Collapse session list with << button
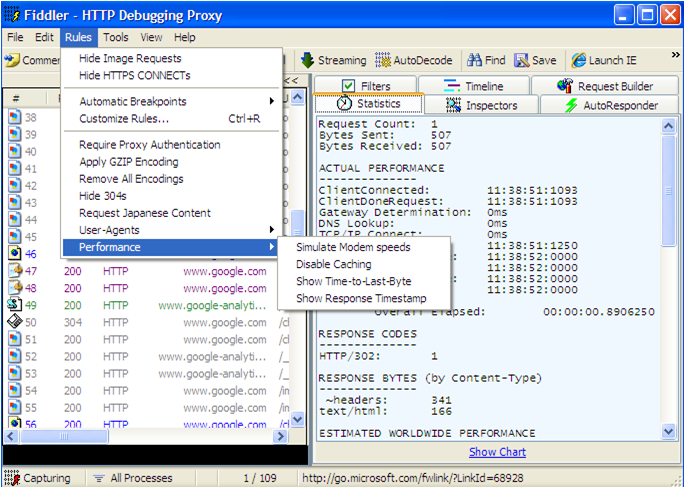Image resolution: width=685 pixels, height=488 pixels. point(291,80)
